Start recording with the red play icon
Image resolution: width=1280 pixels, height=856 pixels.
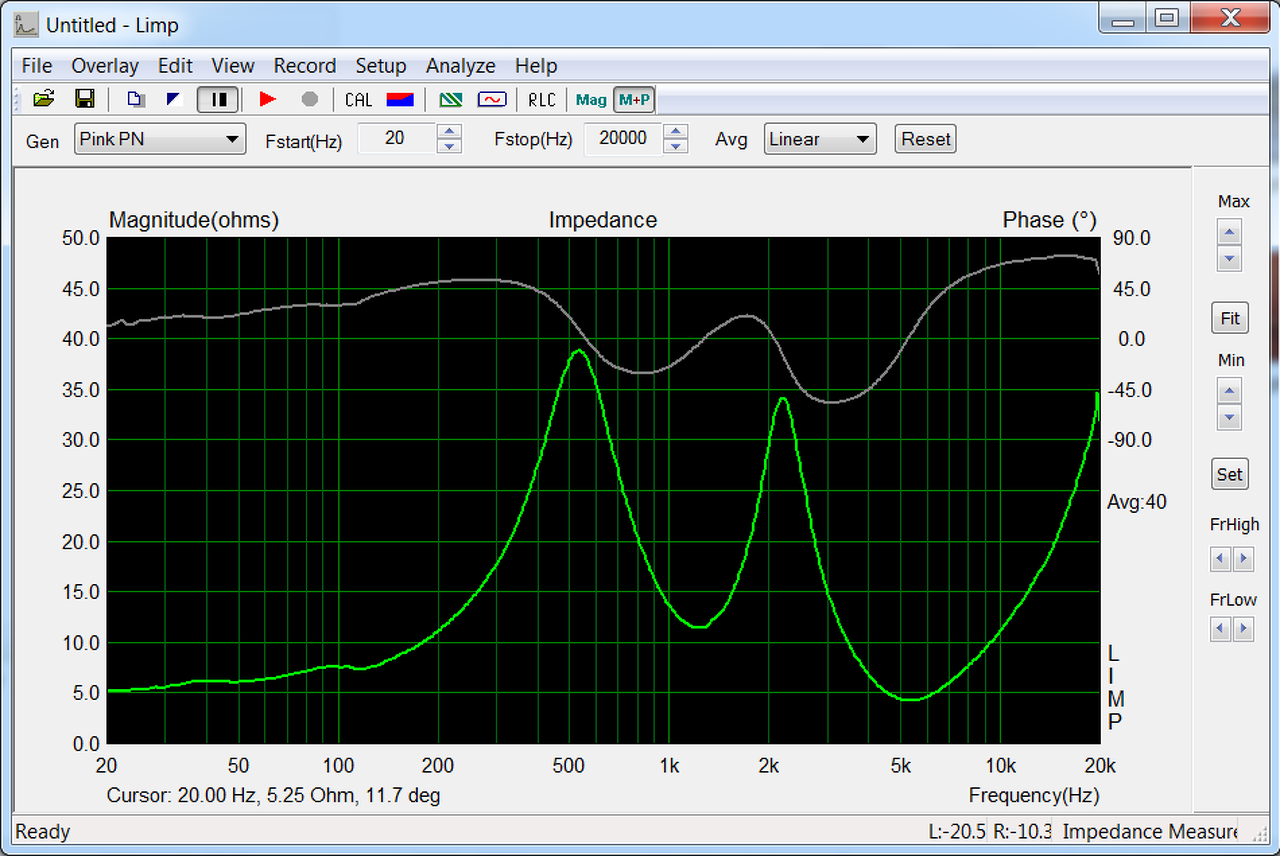[x=267, y=99]
